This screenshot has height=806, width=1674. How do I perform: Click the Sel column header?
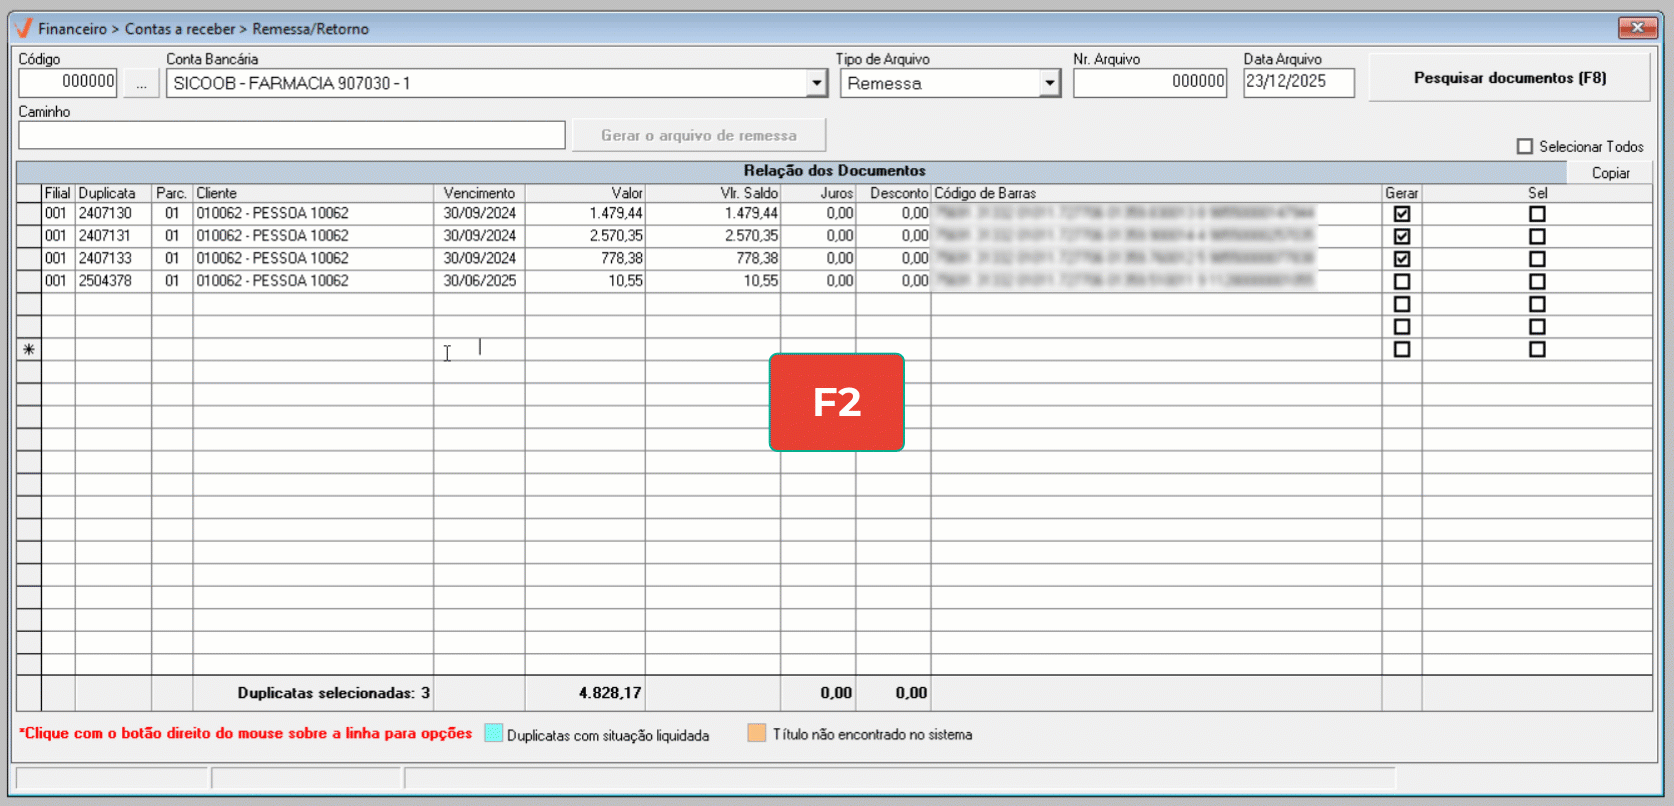[1537, 193]
